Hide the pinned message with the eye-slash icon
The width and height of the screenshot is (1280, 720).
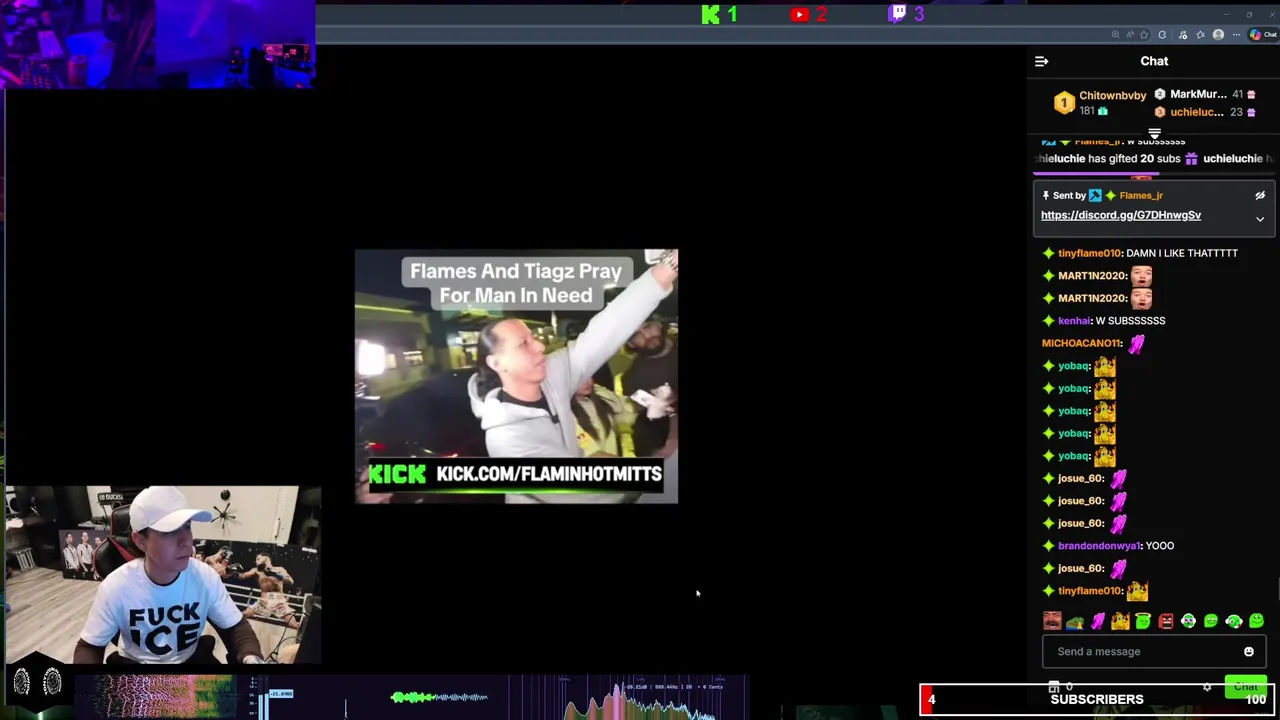[x=1260, y=195]
